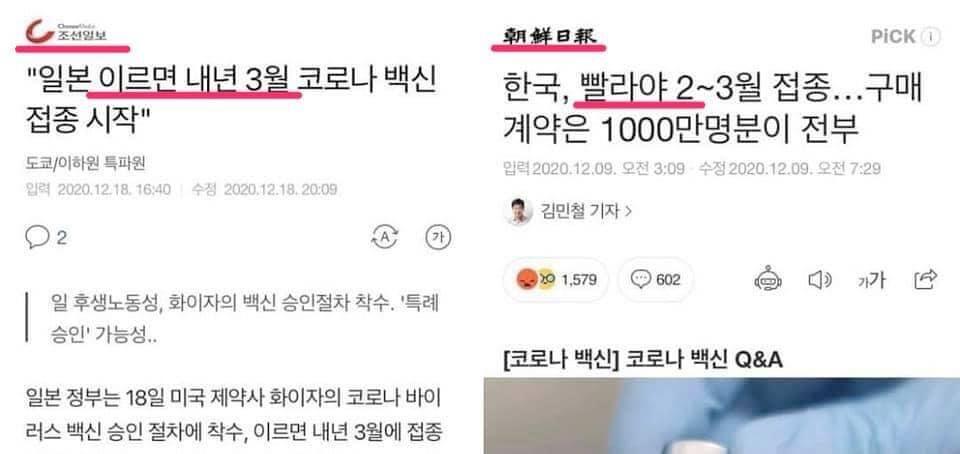
Task: Open the Japan vaccine headline
Action: point(232,99)
